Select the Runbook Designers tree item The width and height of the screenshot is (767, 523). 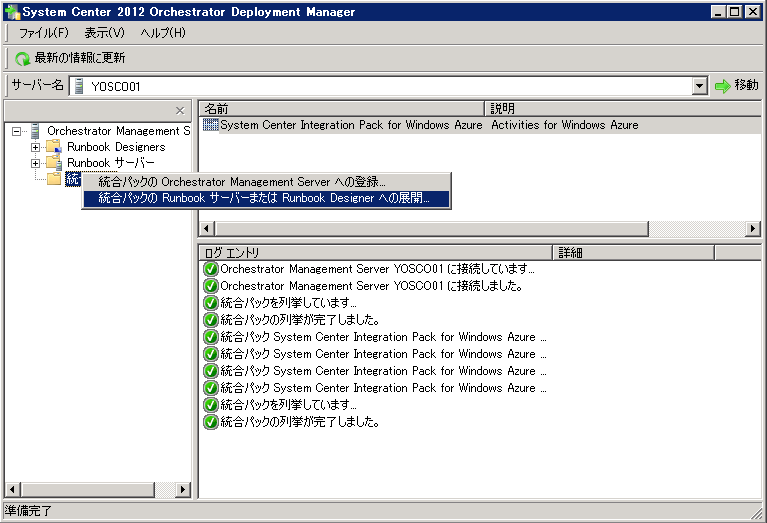(x=116, y=147)
